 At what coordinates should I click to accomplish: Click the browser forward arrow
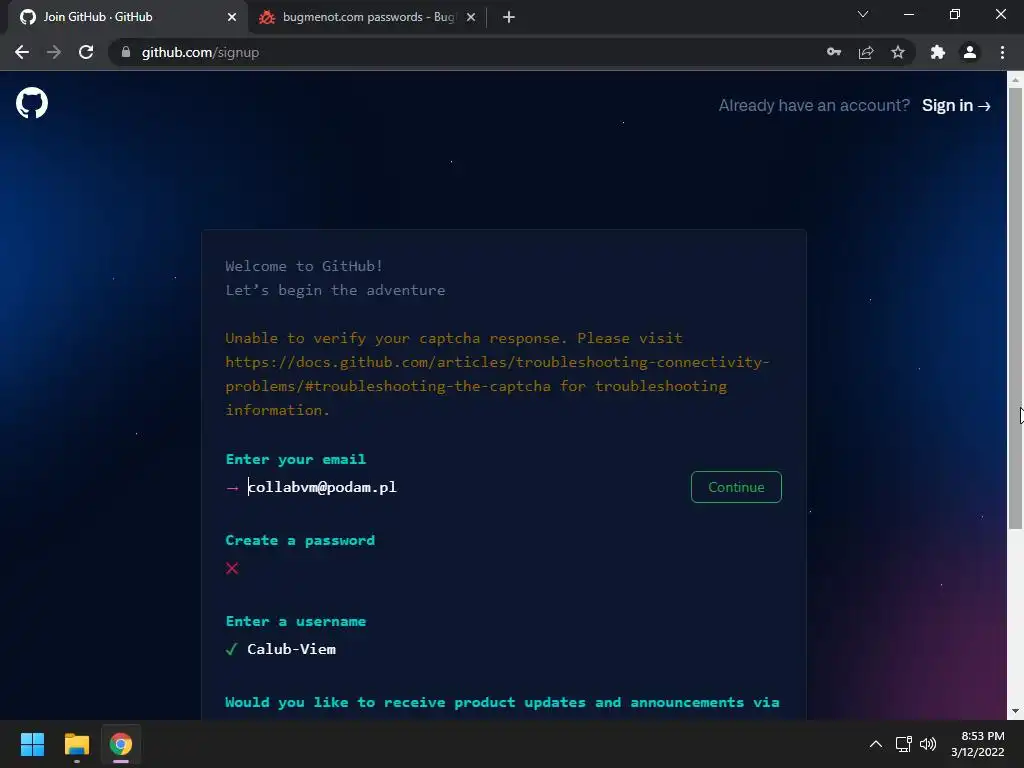coord(54,52)
